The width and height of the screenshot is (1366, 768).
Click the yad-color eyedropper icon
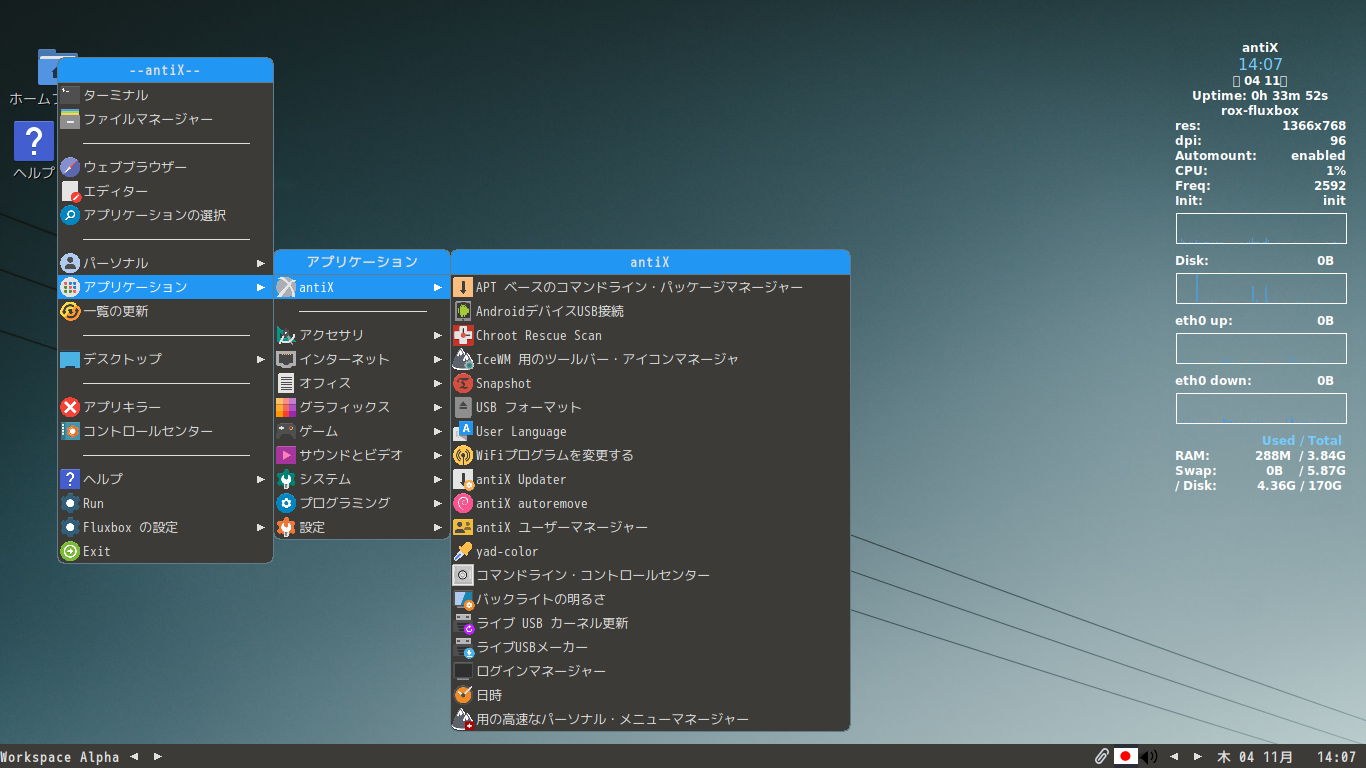click(x=463, y=551)
